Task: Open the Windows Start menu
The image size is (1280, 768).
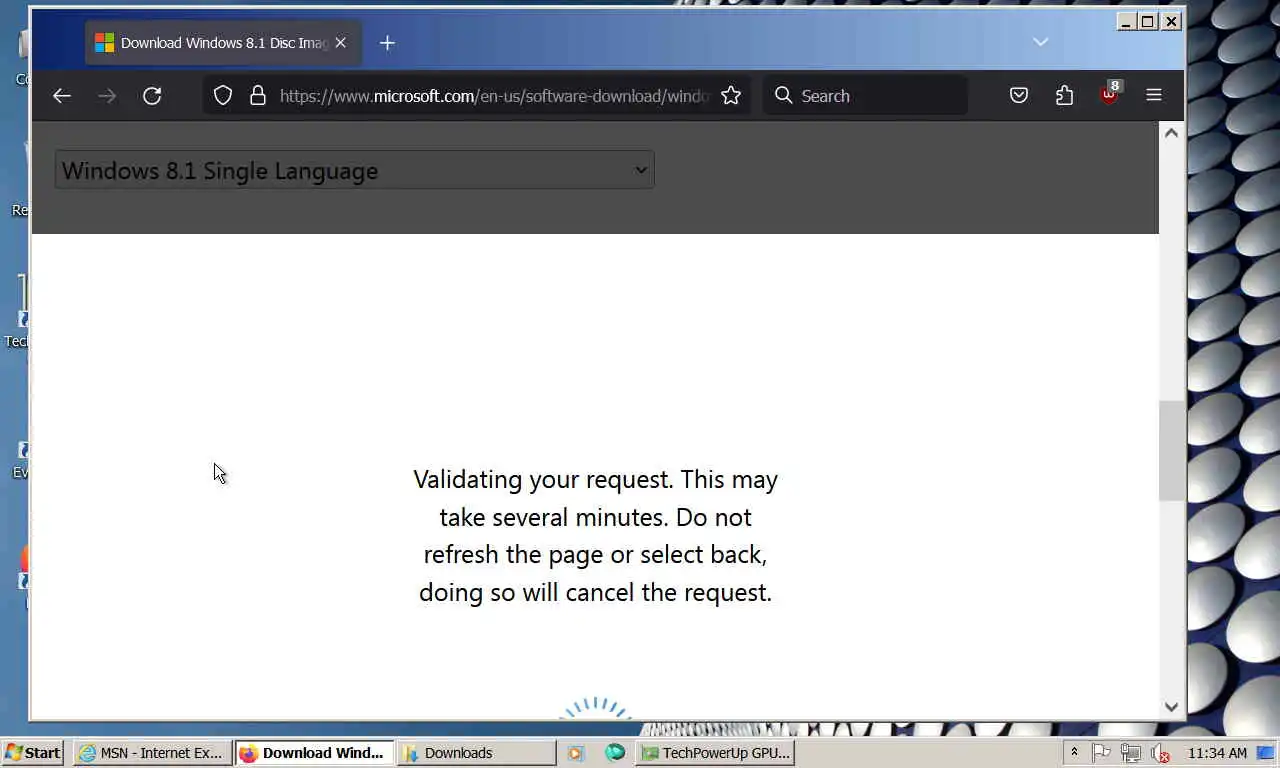Action: [33, 753]
